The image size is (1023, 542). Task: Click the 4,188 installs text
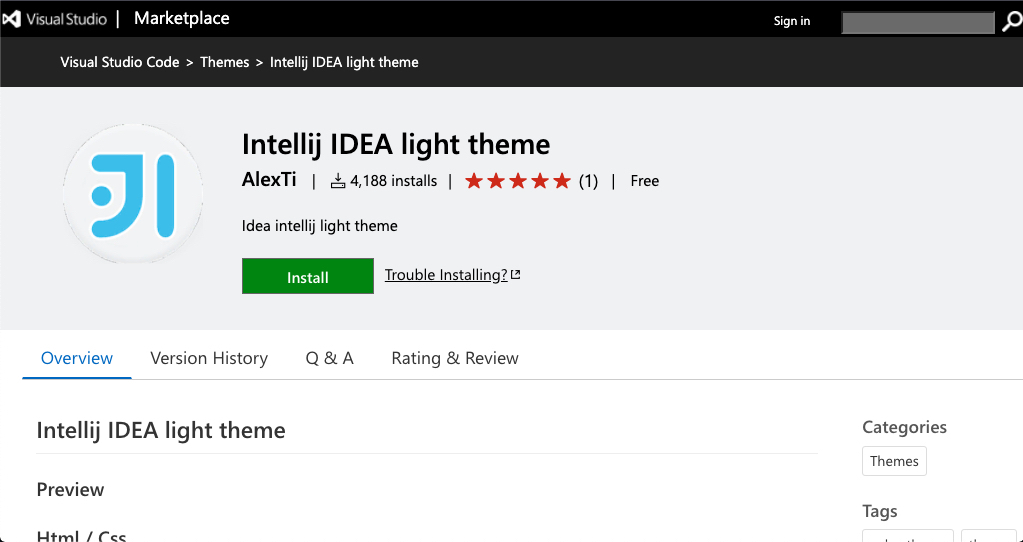393,181
